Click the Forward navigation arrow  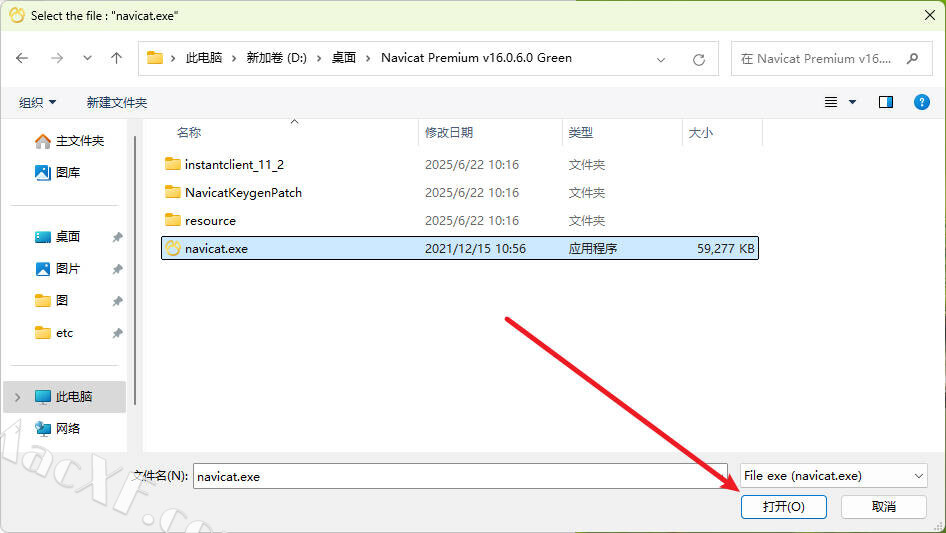tap(57, 58)
